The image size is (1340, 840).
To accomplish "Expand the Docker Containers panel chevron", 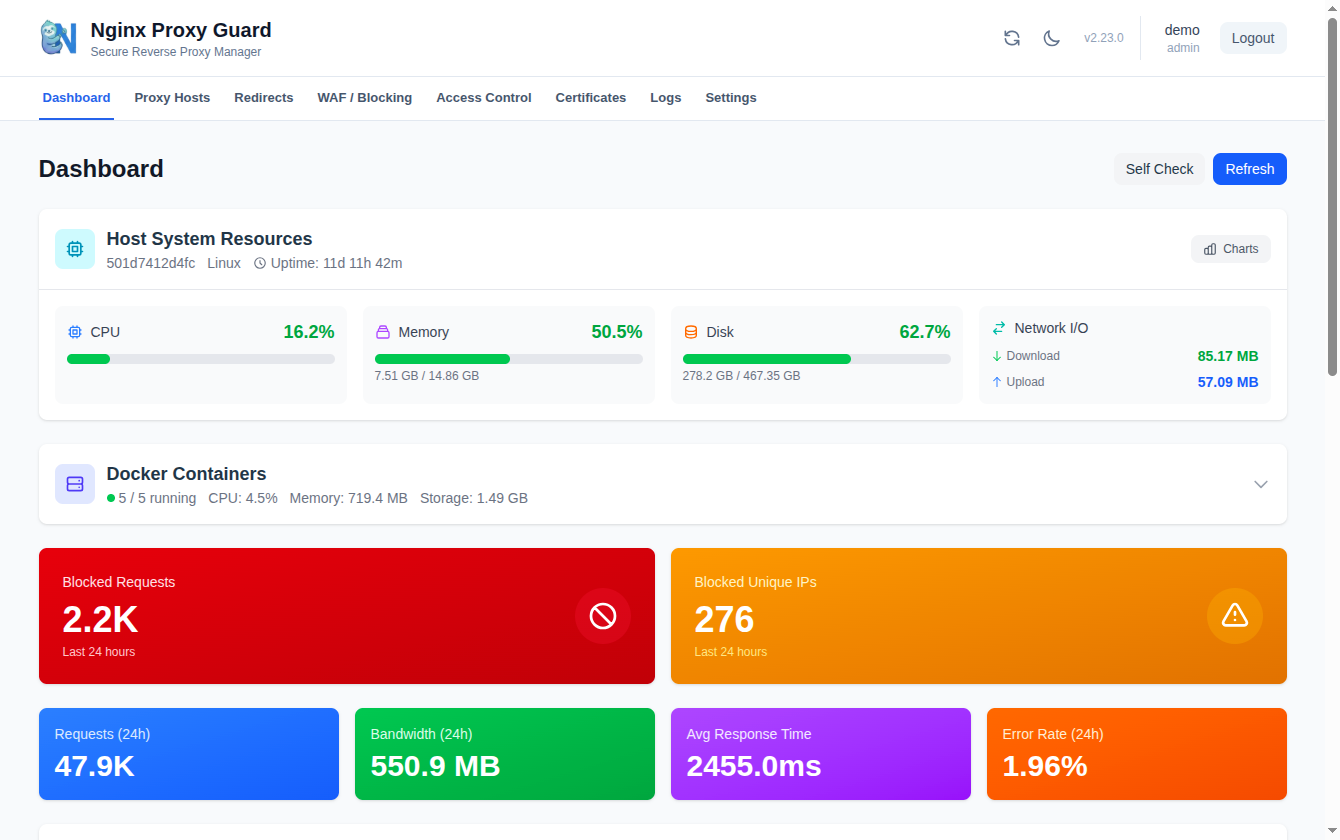I will (1261, 484).
